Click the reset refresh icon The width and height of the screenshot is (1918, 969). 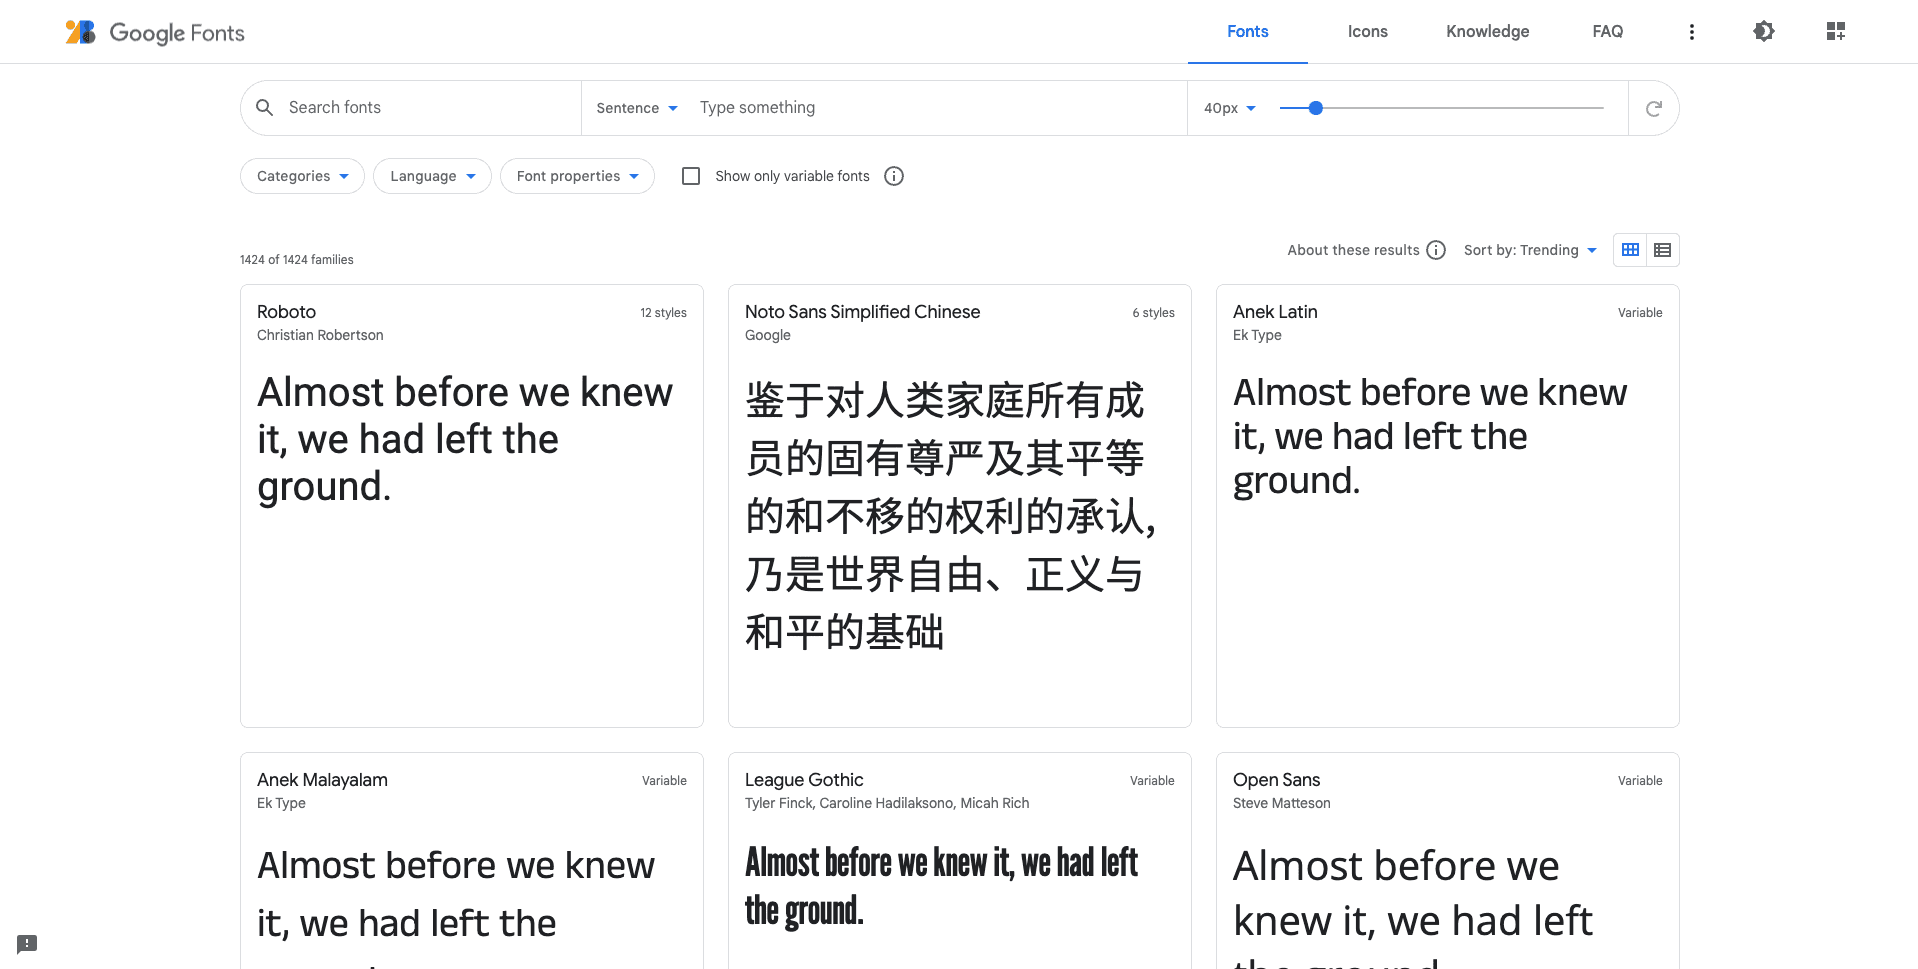1654,108
